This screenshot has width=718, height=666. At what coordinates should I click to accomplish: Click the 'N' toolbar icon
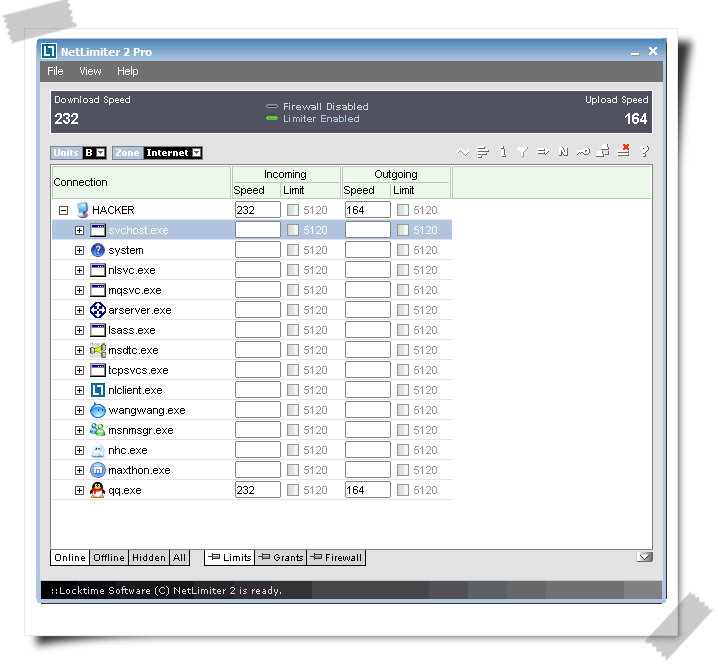click(x=564, y=152)
